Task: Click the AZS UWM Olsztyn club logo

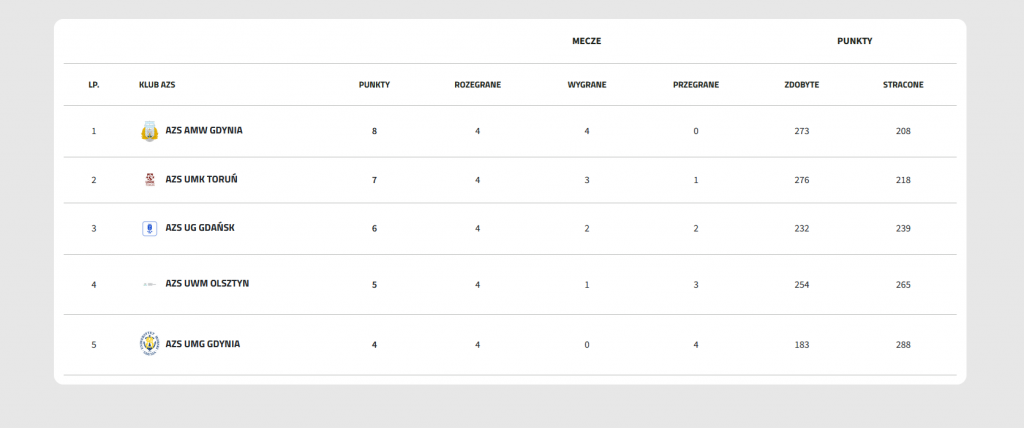Action: (x=150, y=284)
